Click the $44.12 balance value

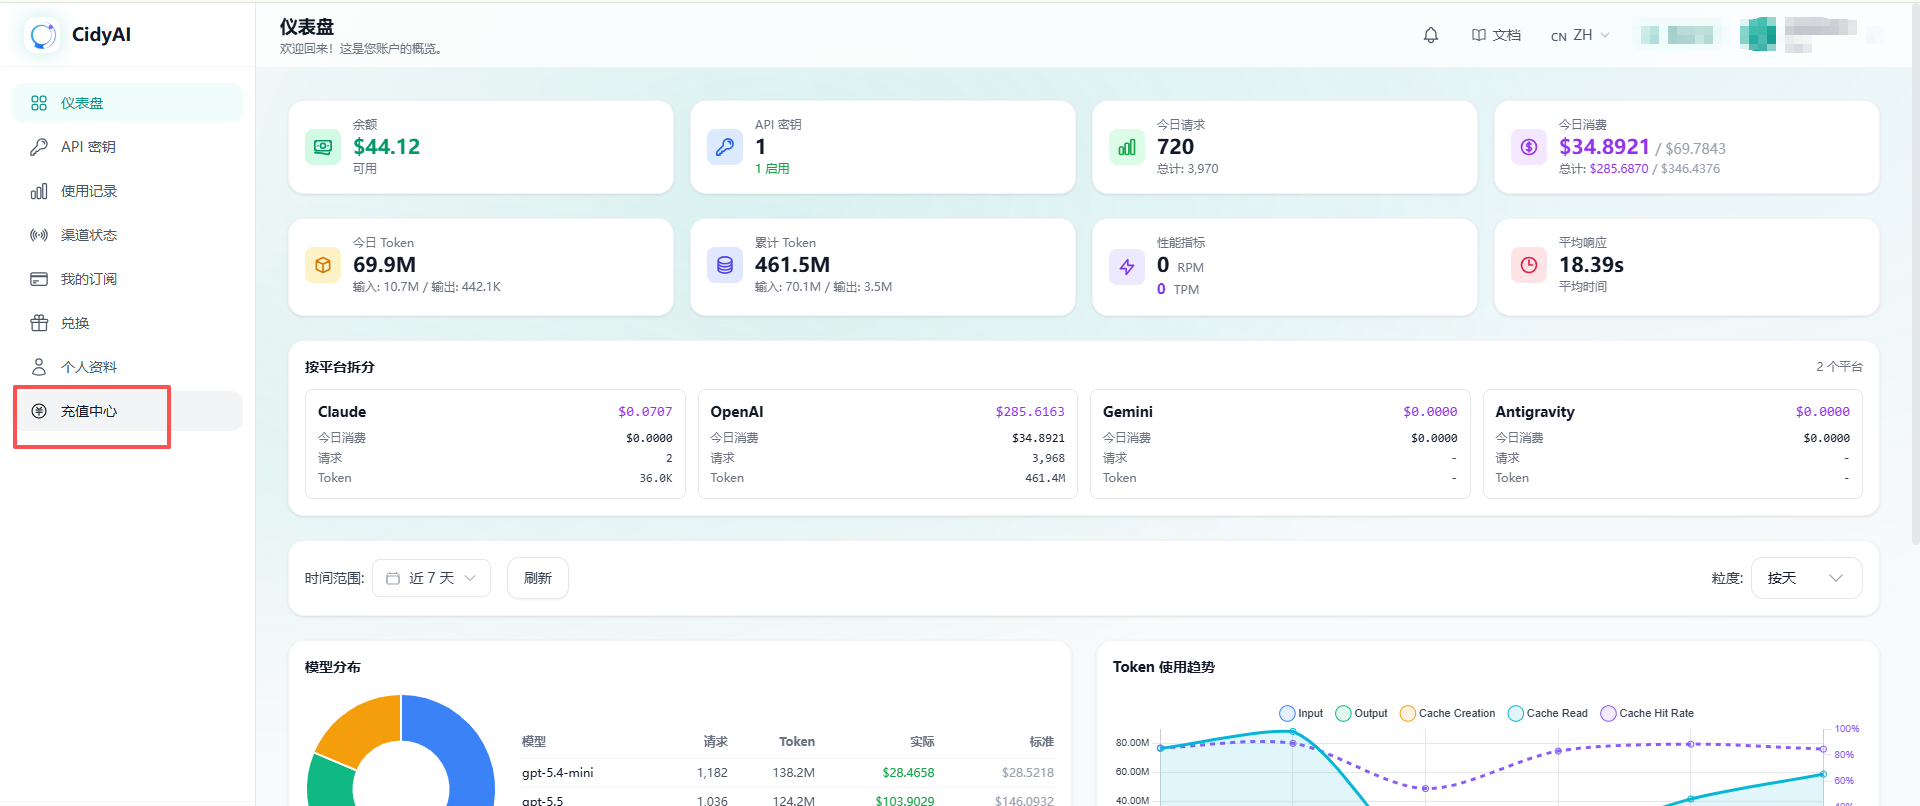[x=386, y=147]
